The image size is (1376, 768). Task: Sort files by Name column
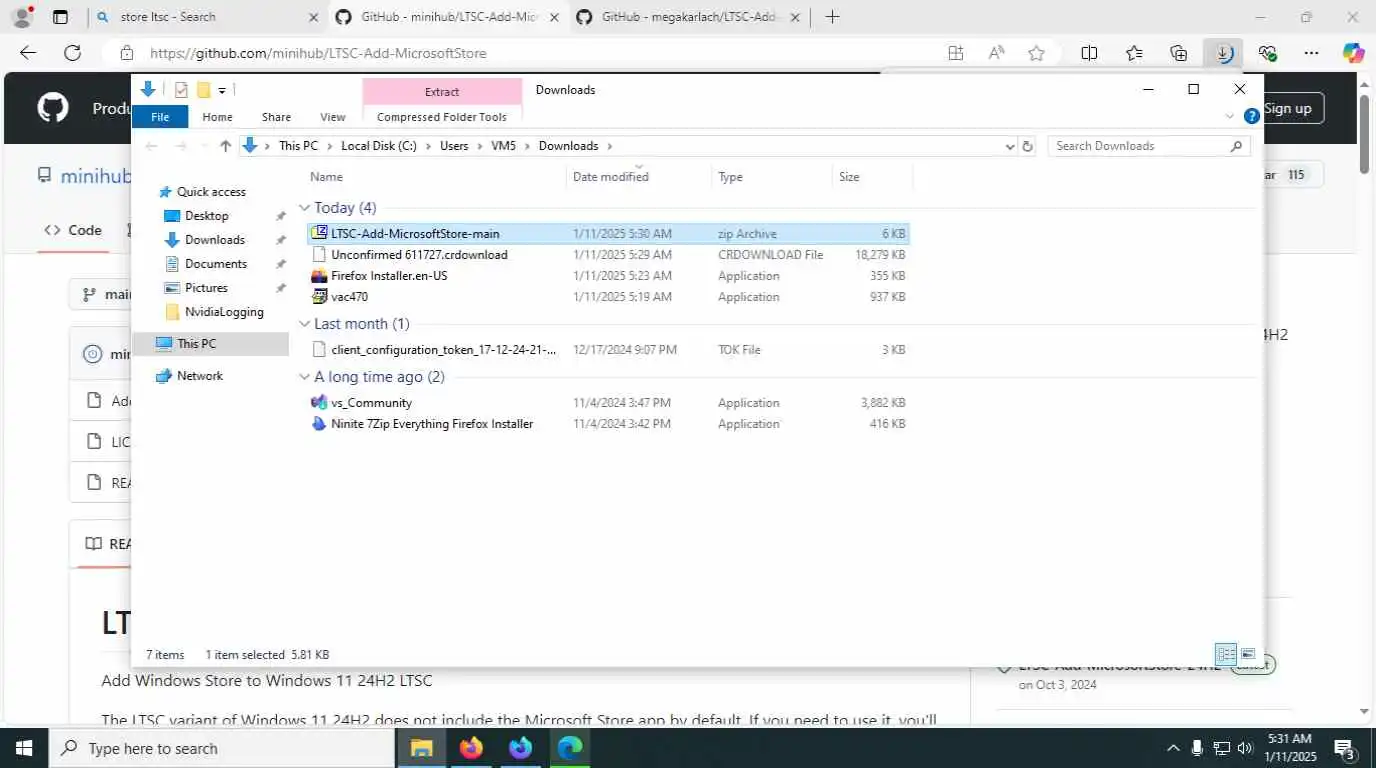pos(435,177)
